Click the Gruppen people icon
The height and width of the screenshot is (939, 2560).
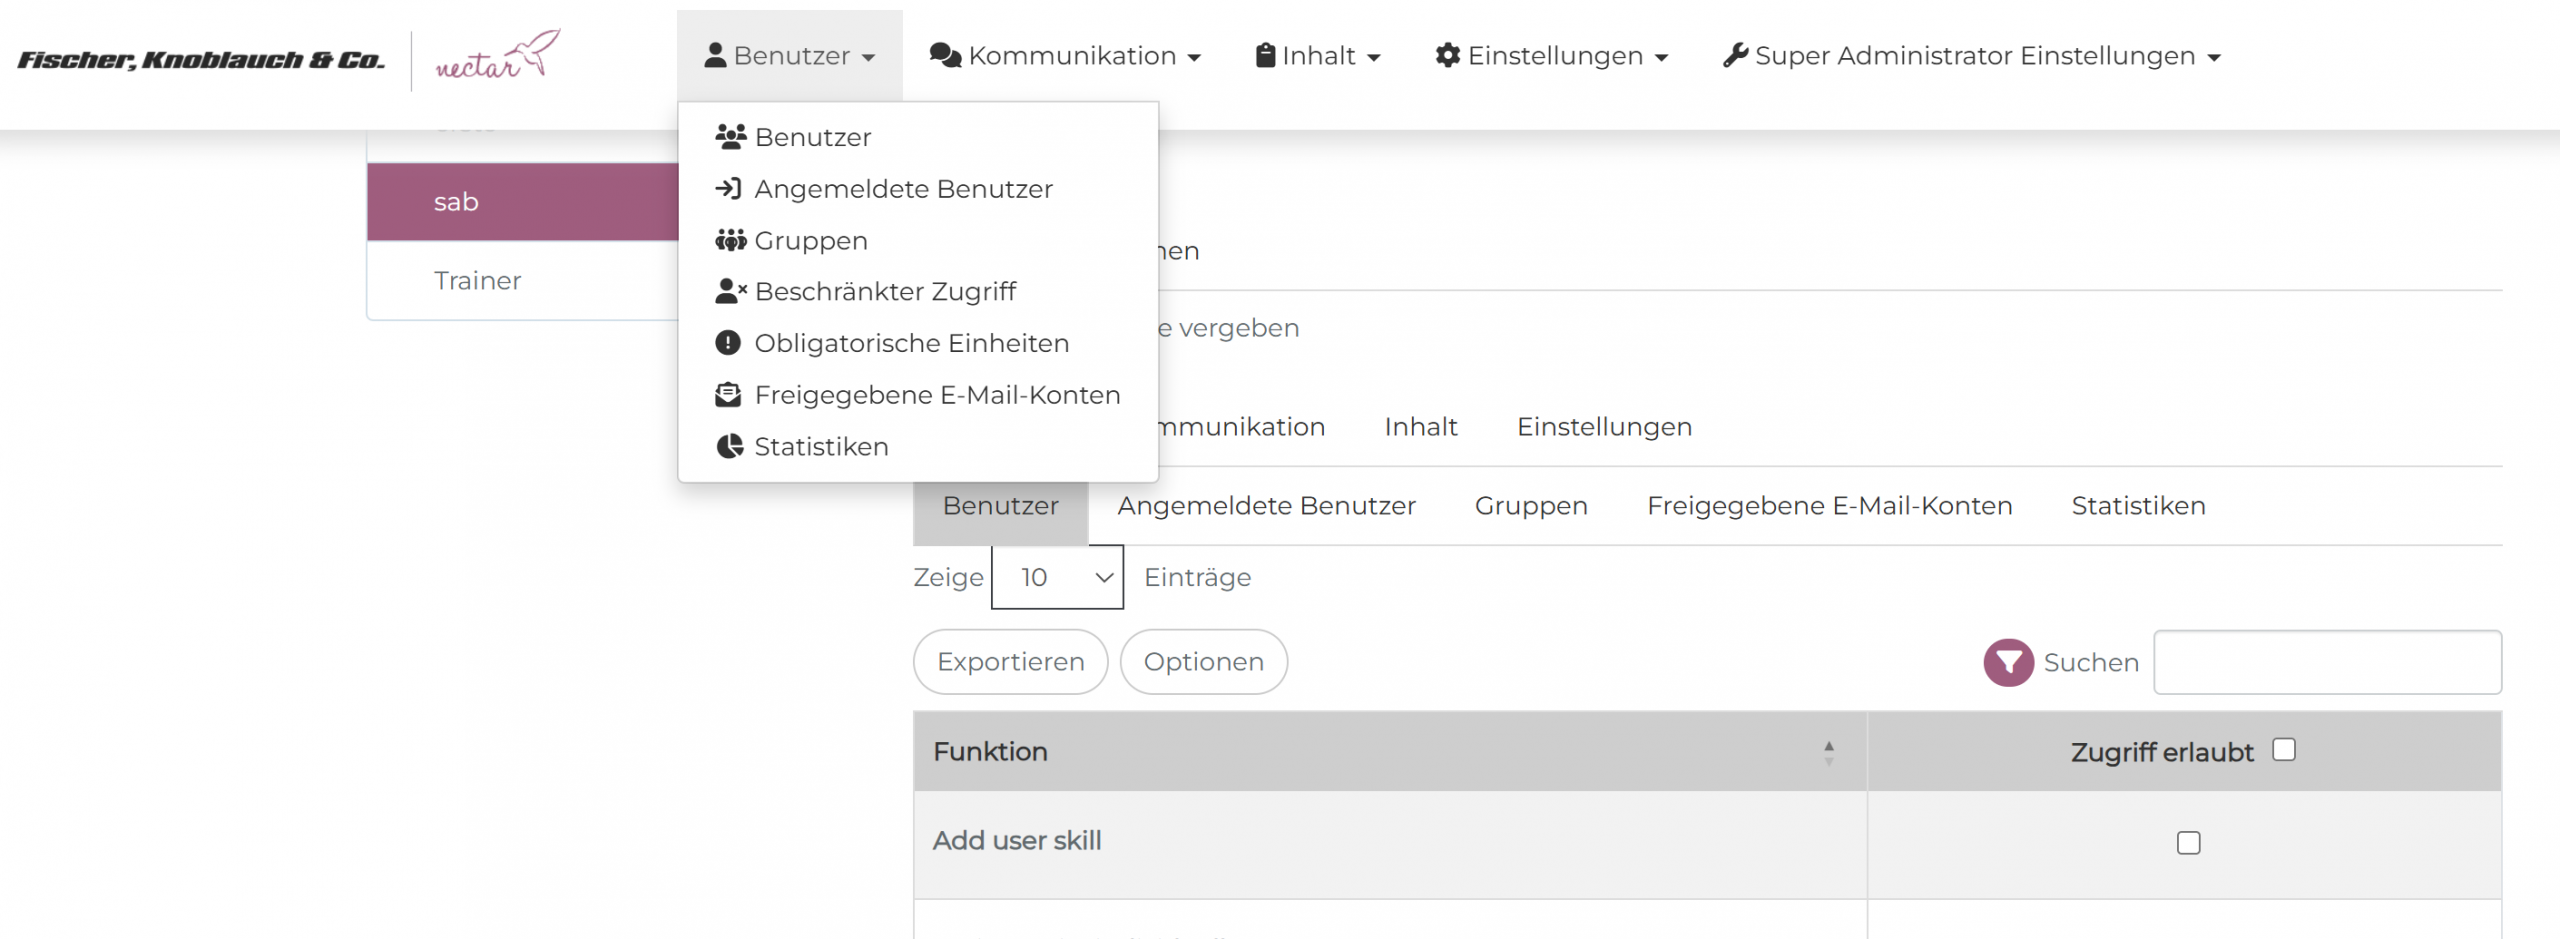tap(730, 241)
